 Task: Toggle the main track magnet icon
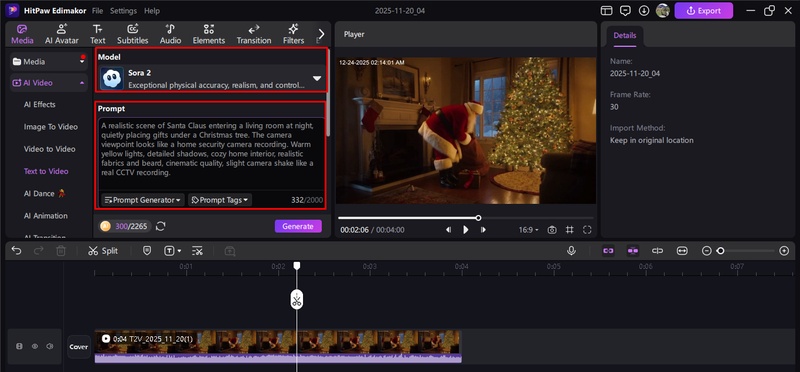coord(608,251)
